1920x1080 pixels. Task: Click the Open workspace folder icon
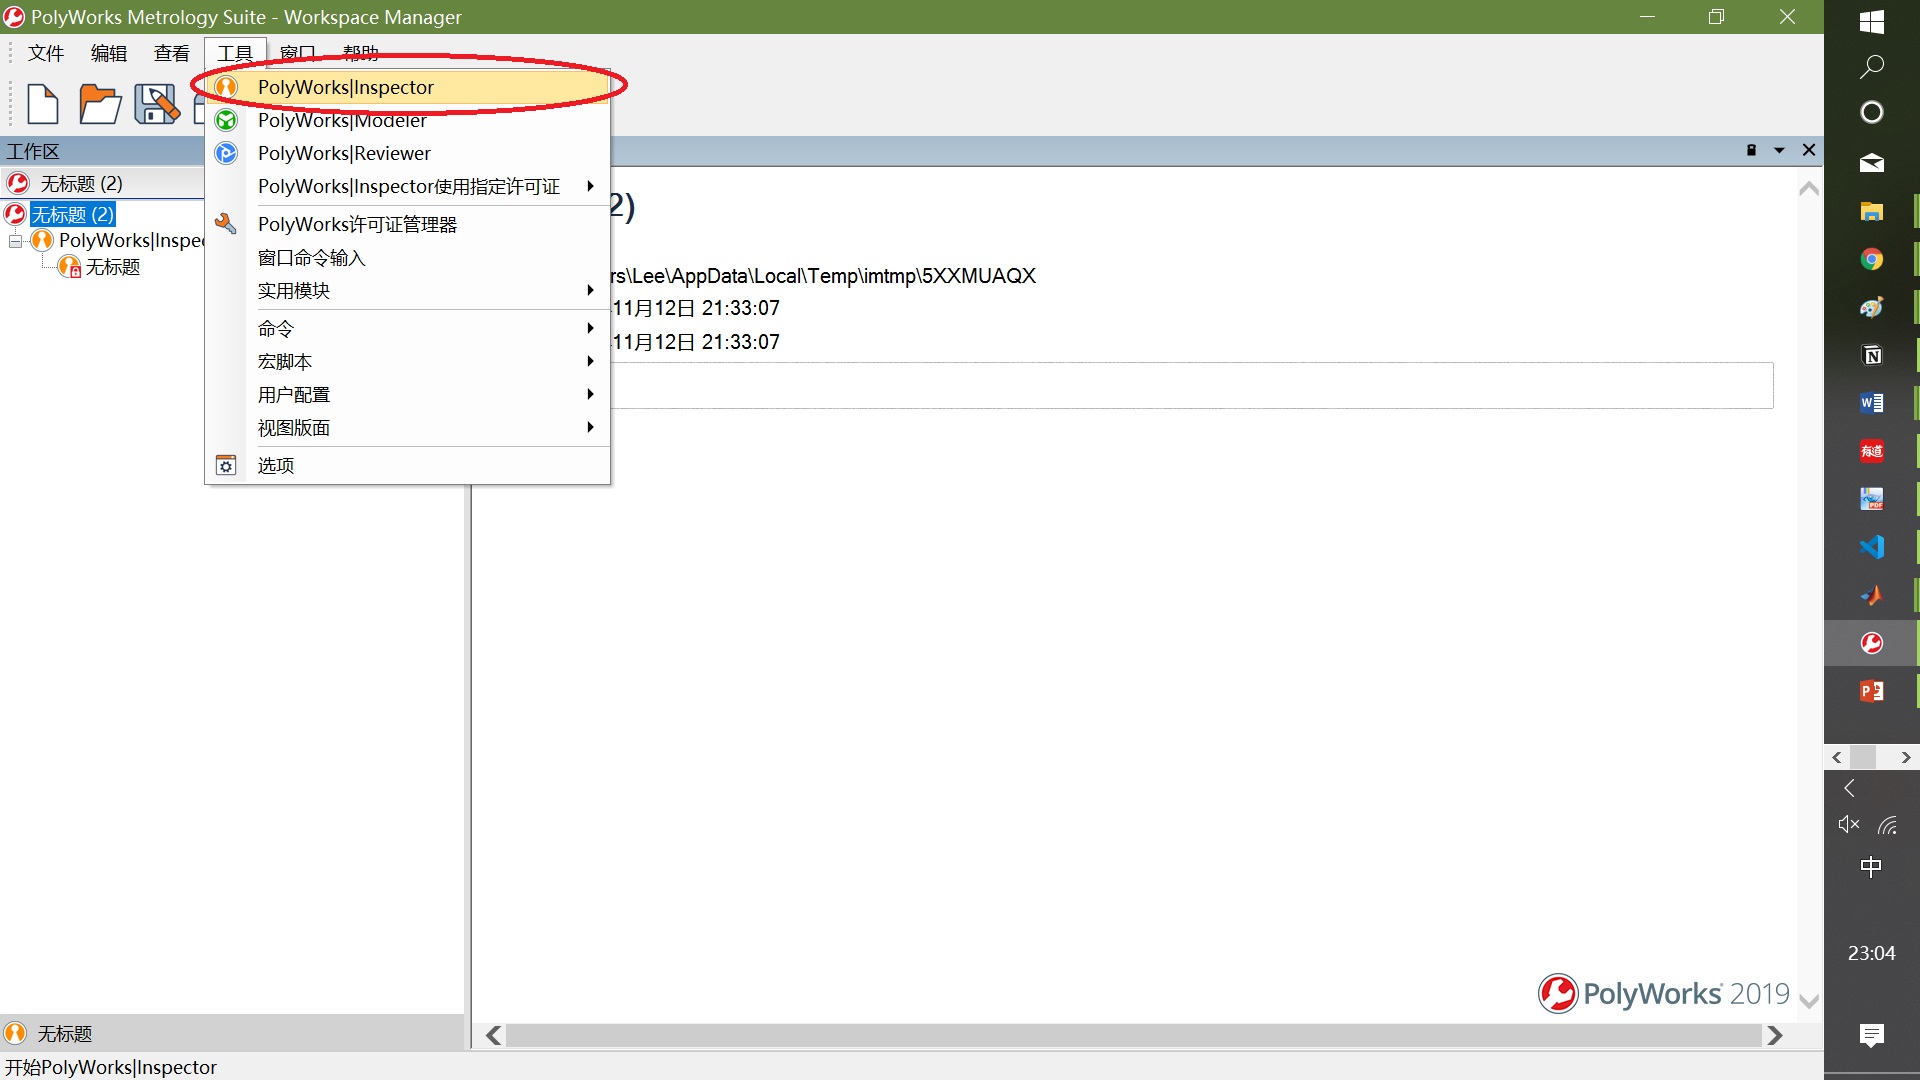coord(100,104)
